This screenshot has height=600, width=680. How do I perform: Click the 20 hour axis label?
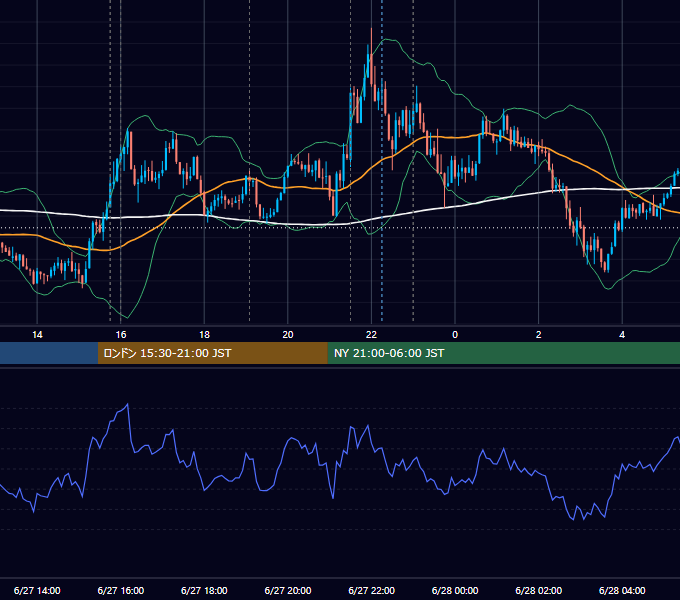pos(288,335)
